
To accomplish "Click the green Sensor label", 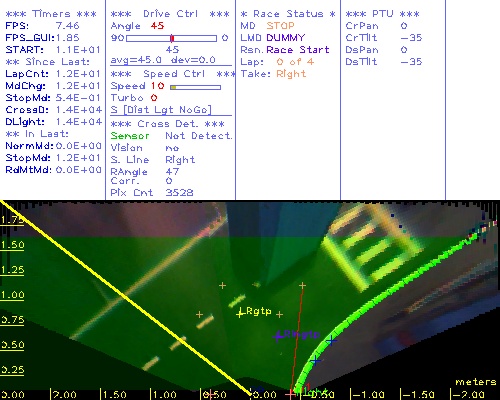I will pyautogui.click(x=130, y=136).
